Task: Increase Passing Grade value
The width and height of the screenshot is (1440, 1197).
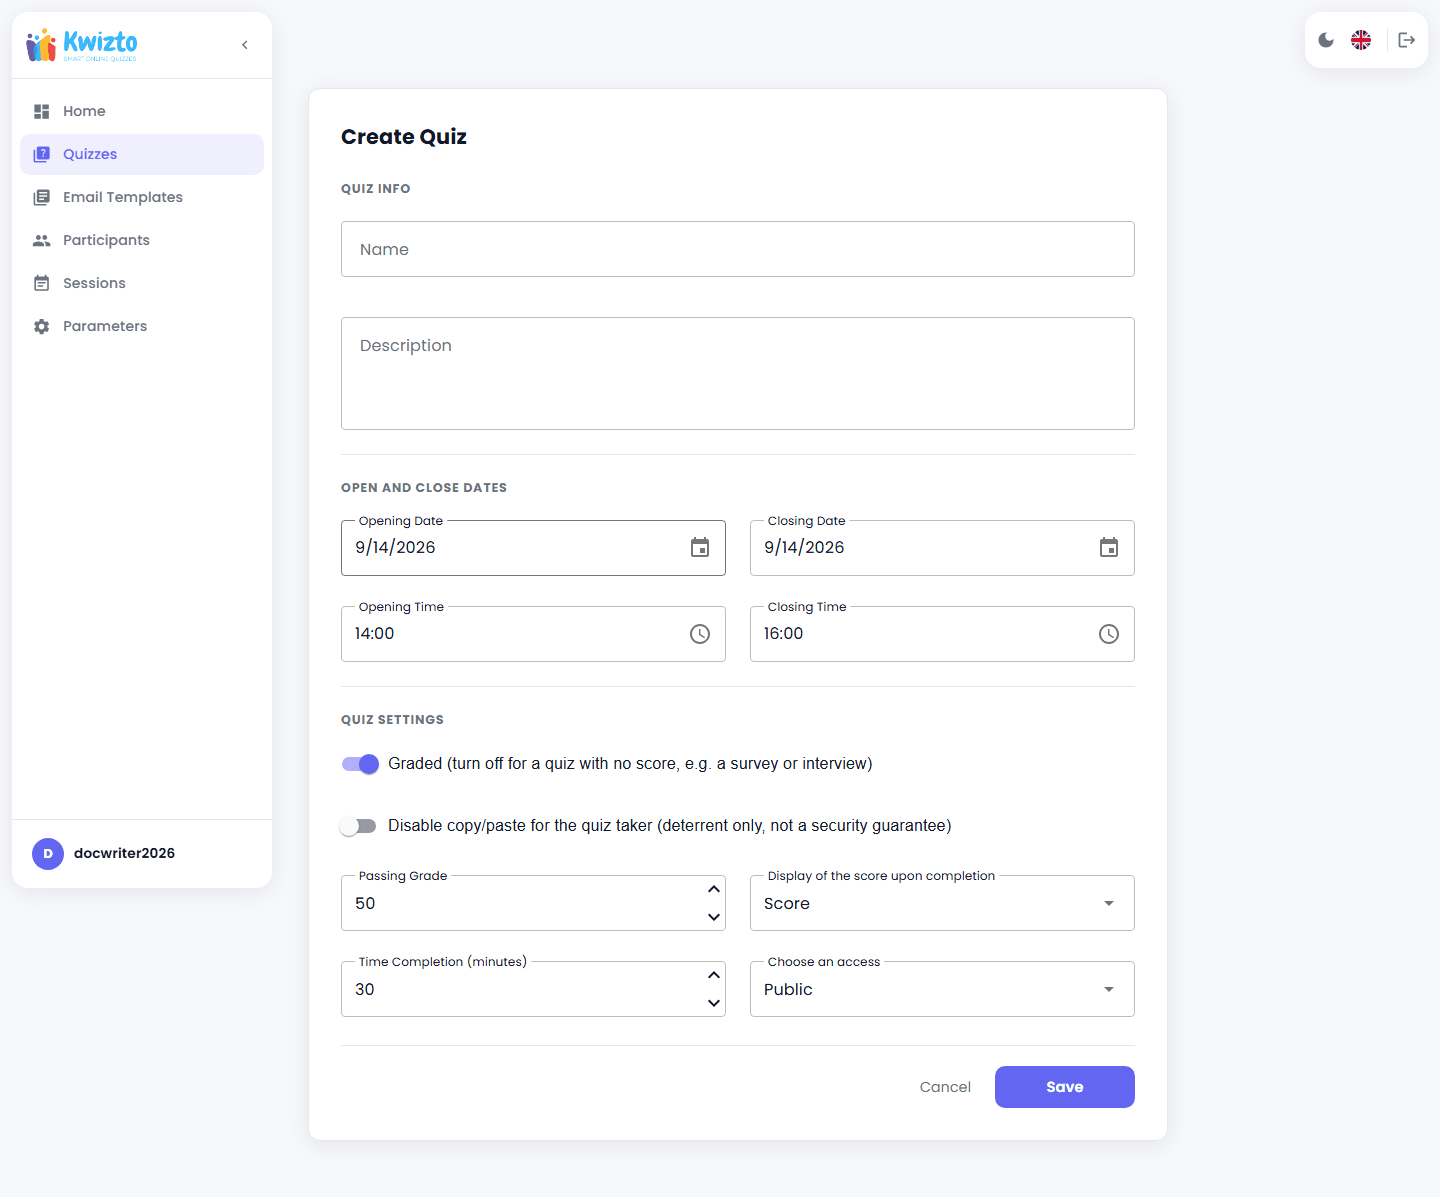Action: (x=714, y=889)
